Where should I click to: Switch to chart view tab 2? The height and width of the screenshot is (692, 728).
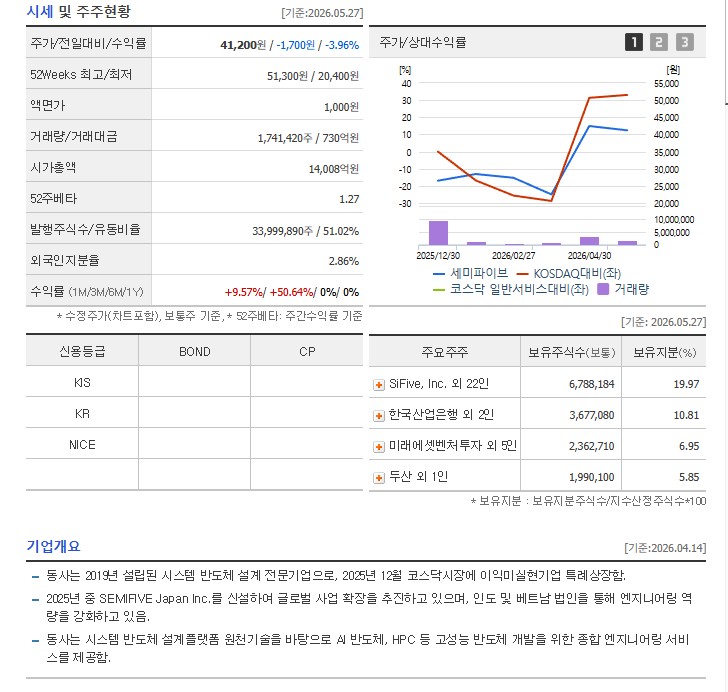(659, 42)
